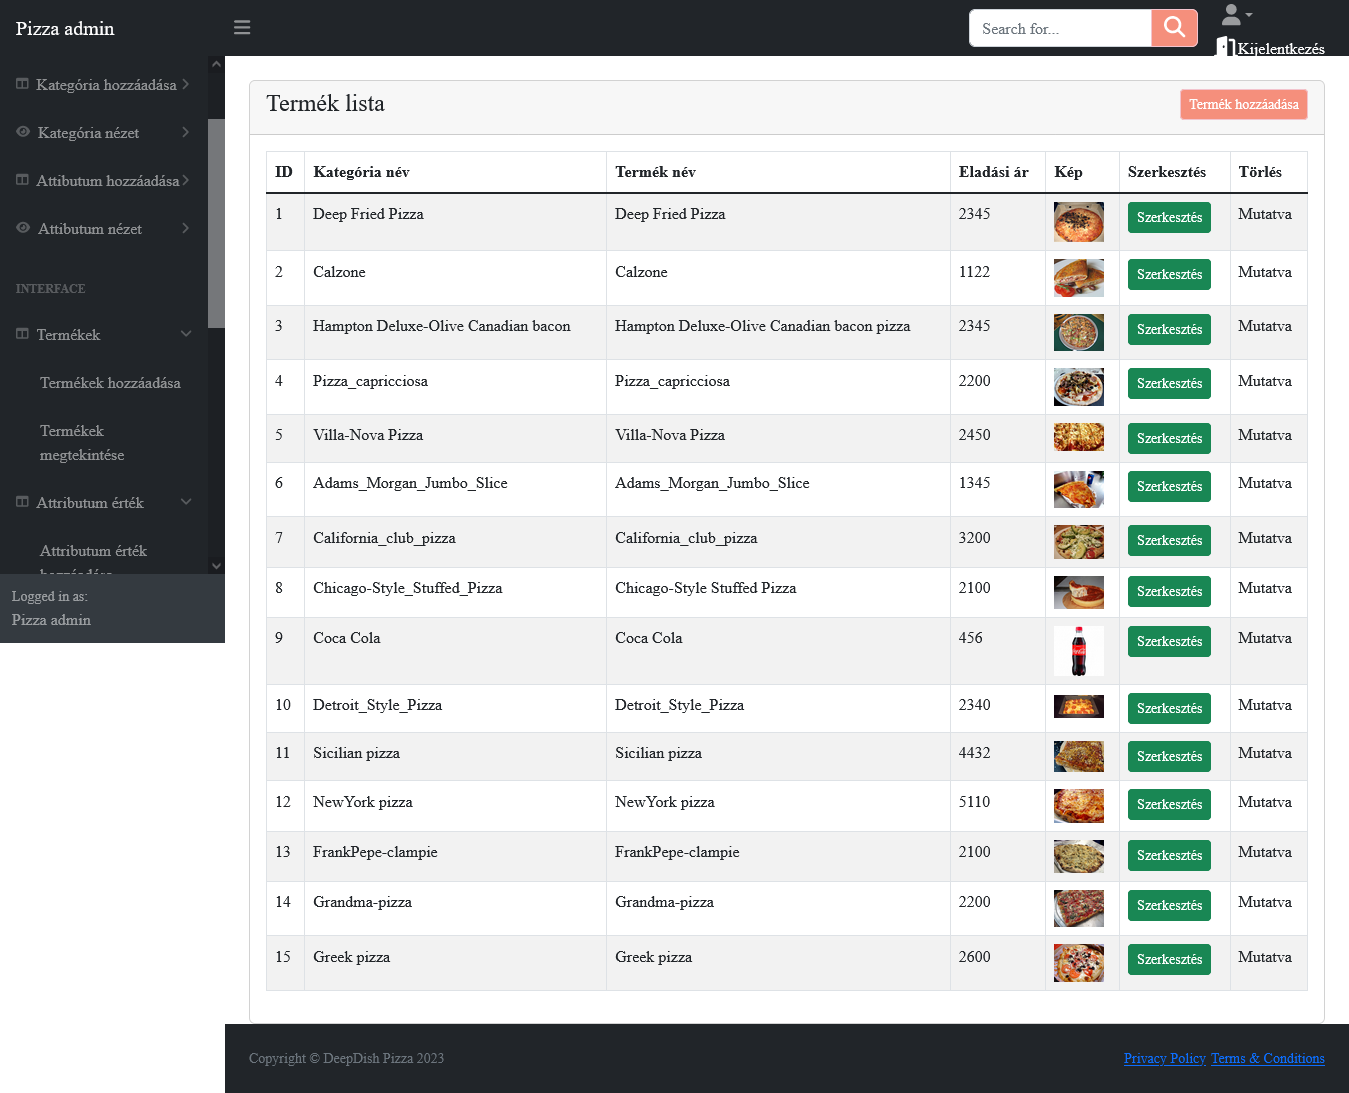Click the NewYork pizza thumbnail

coord(1079,806)
